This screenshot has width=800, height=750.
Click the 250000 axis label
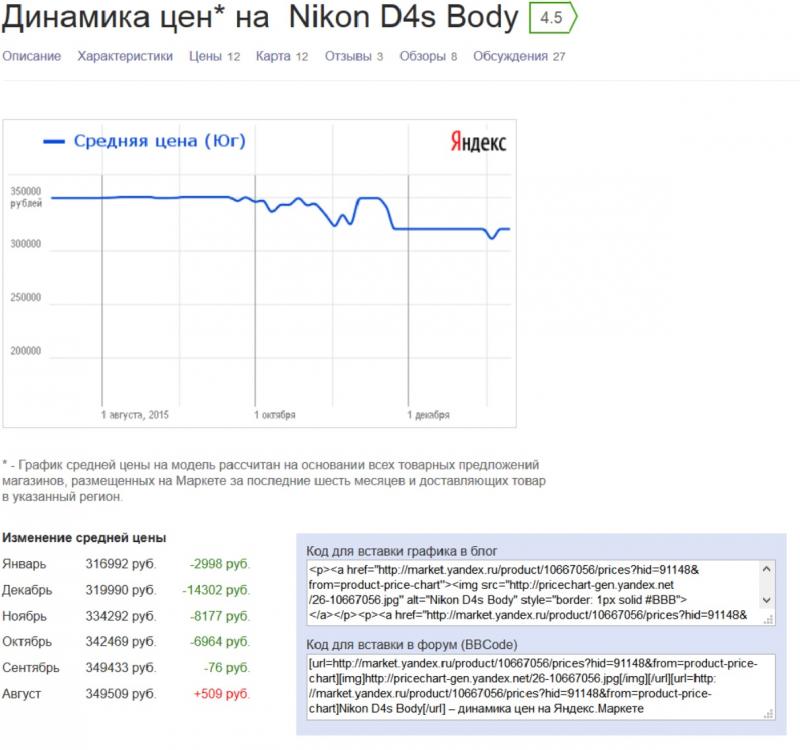pos(26,297)
